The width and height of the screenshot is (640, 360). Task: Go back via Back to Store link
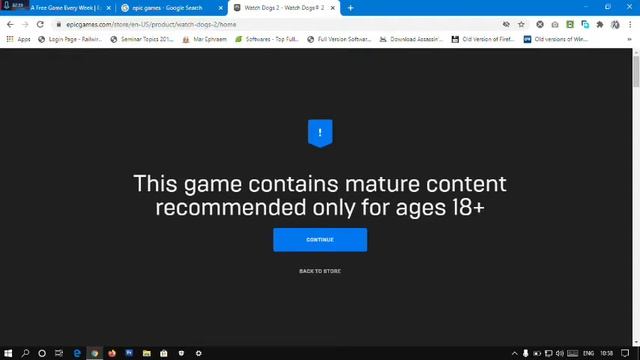[320, 271]
